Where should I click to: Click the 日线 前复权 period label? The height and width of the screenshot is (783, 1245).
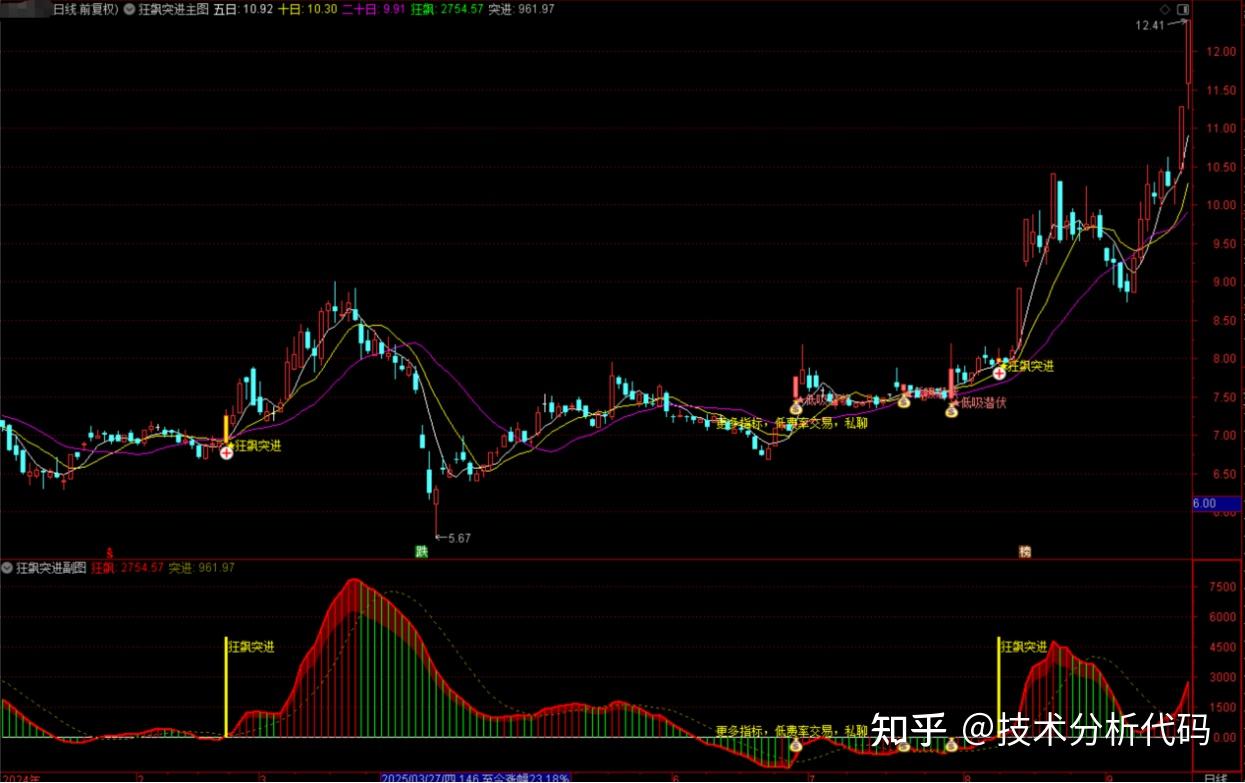(x=84, y=8)
